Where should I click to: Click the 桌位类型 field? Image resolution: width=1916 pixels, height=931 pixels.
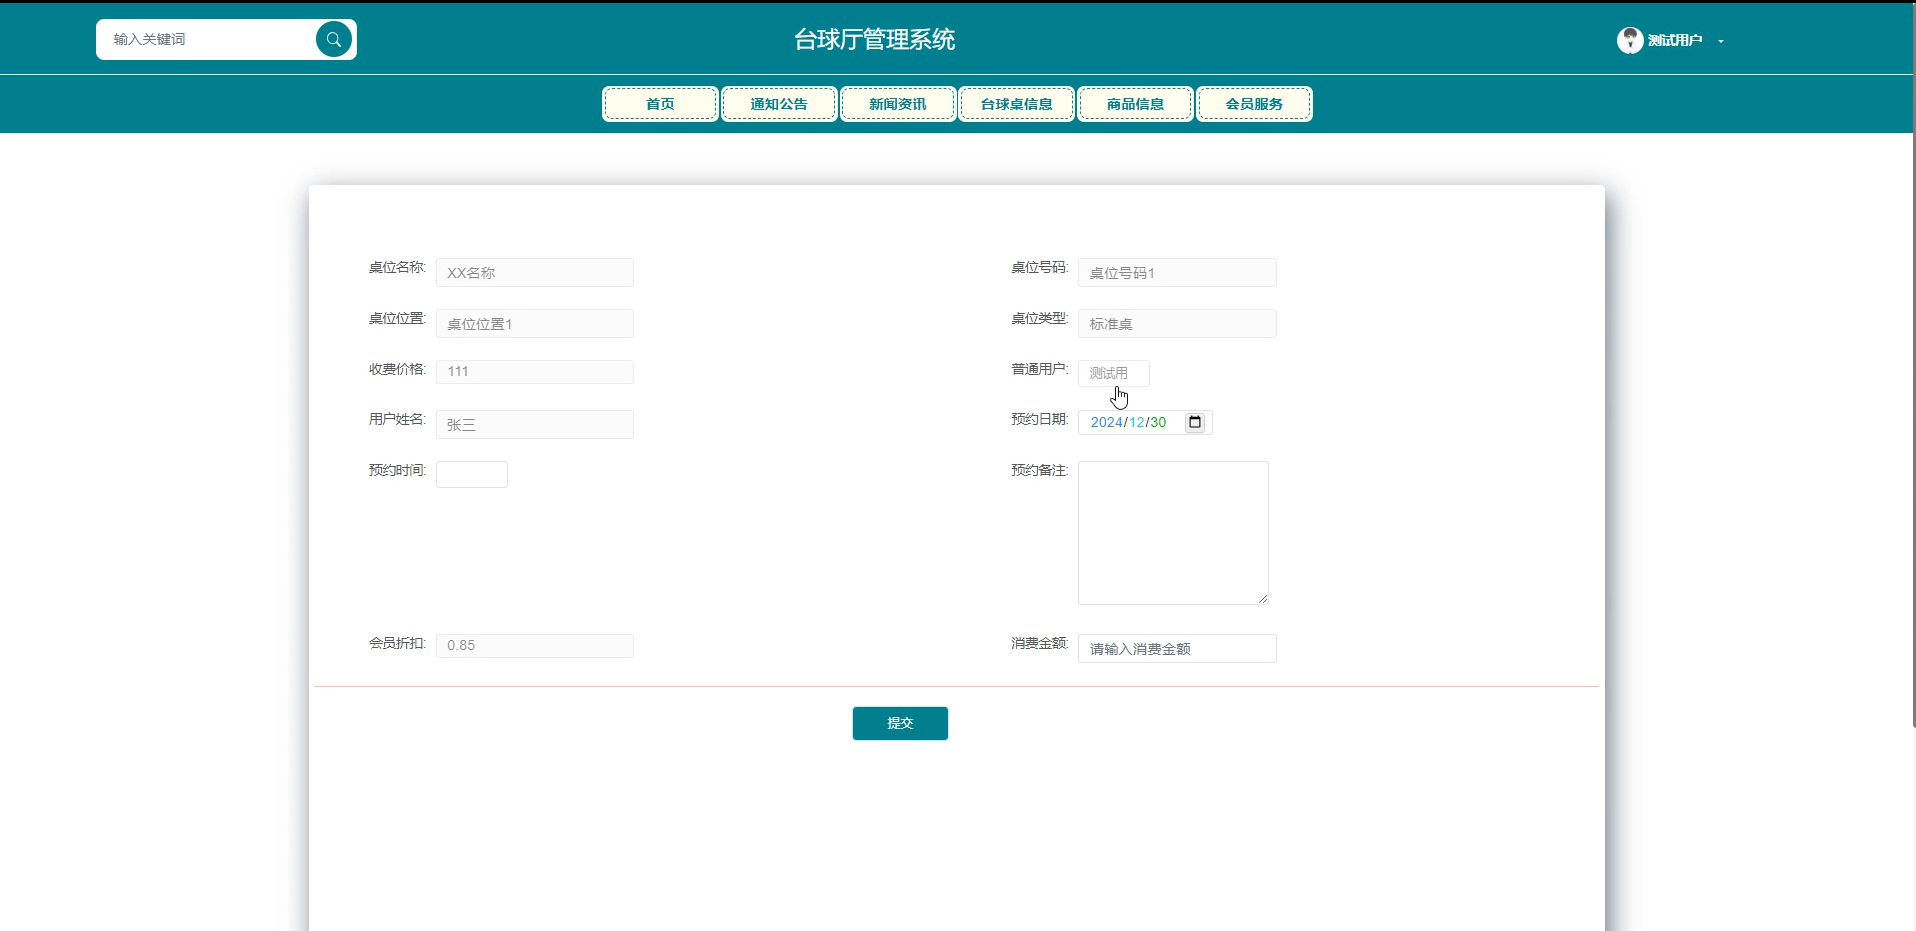coord(1177,323)
